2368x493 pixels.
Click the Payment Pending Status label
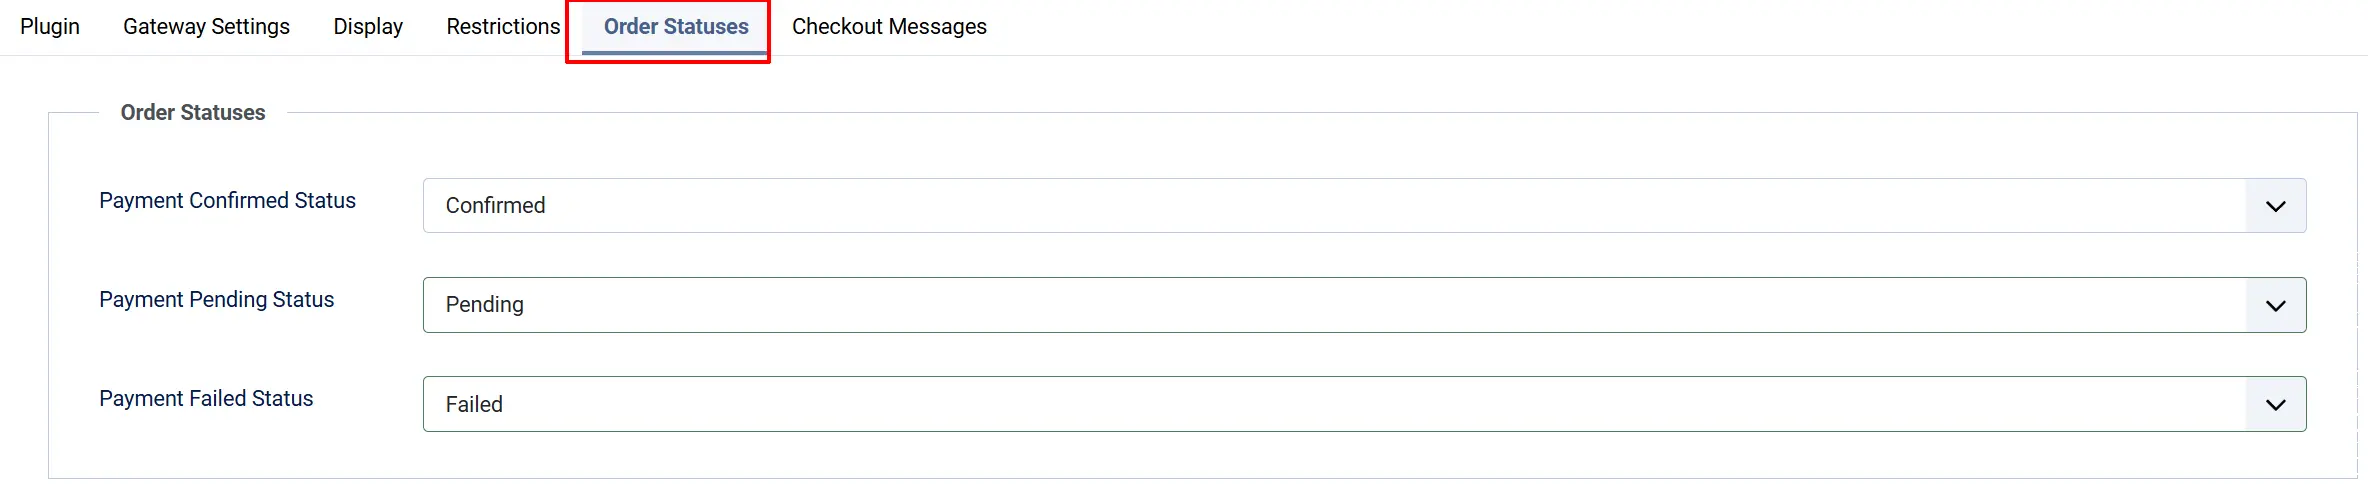pos(216,300)
